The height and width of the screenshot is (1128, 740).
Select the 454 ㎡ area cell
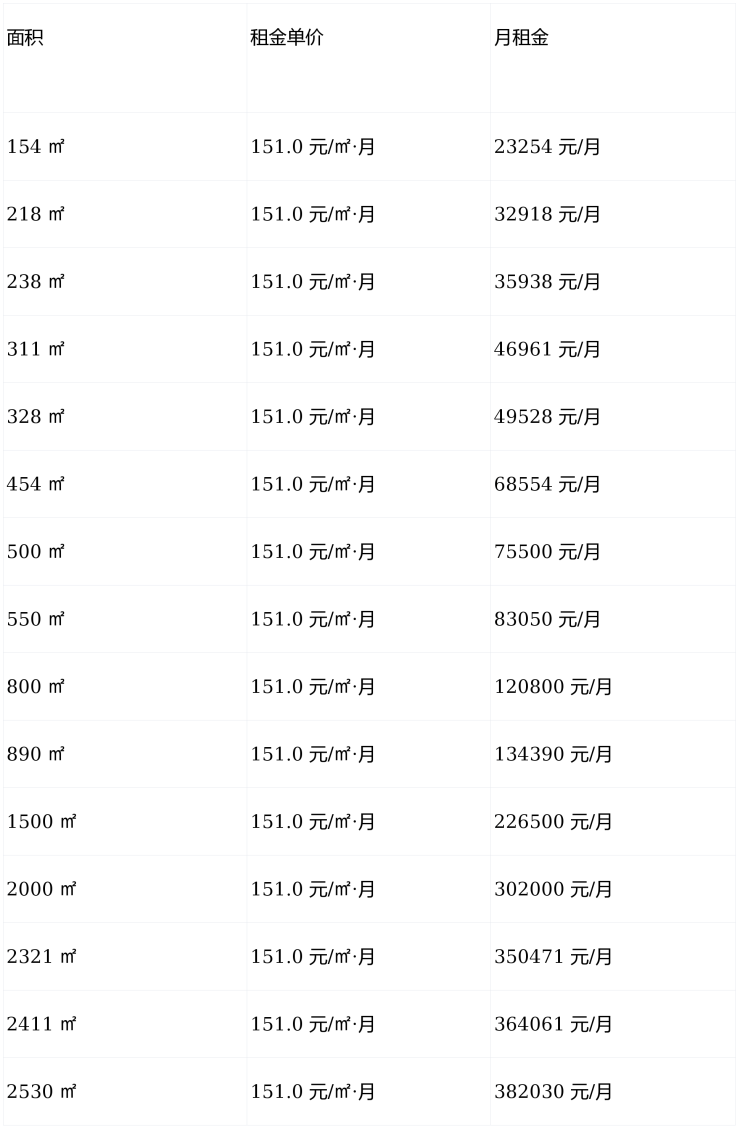36,484
